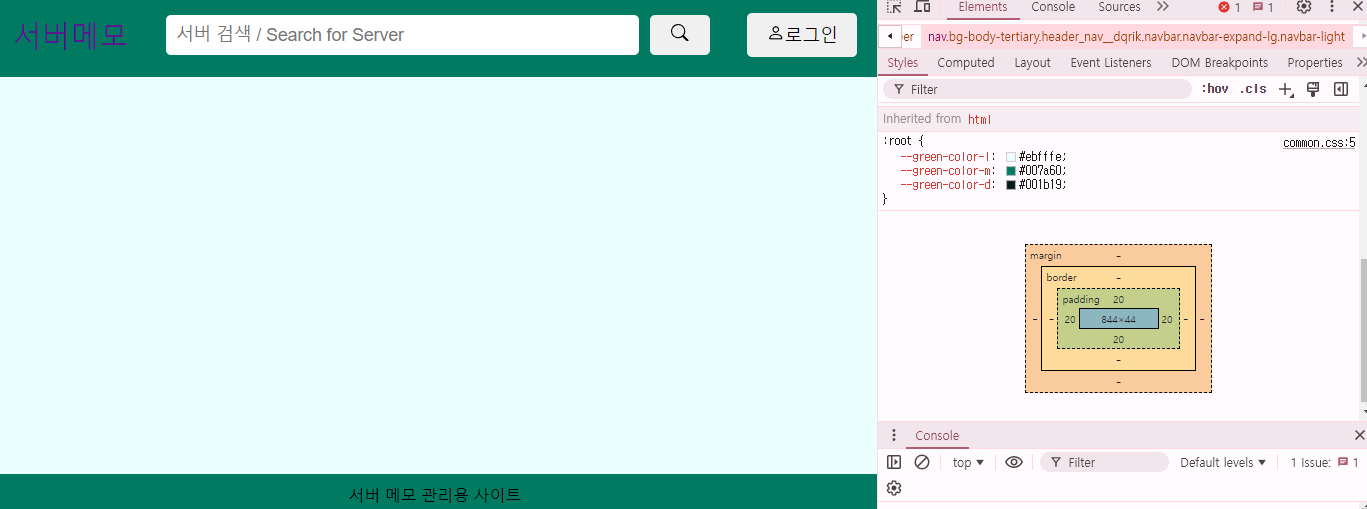Viewport: 1367px width, 509px height.
Task: Open the Sources panel tab
Action: pos(1119,7)
